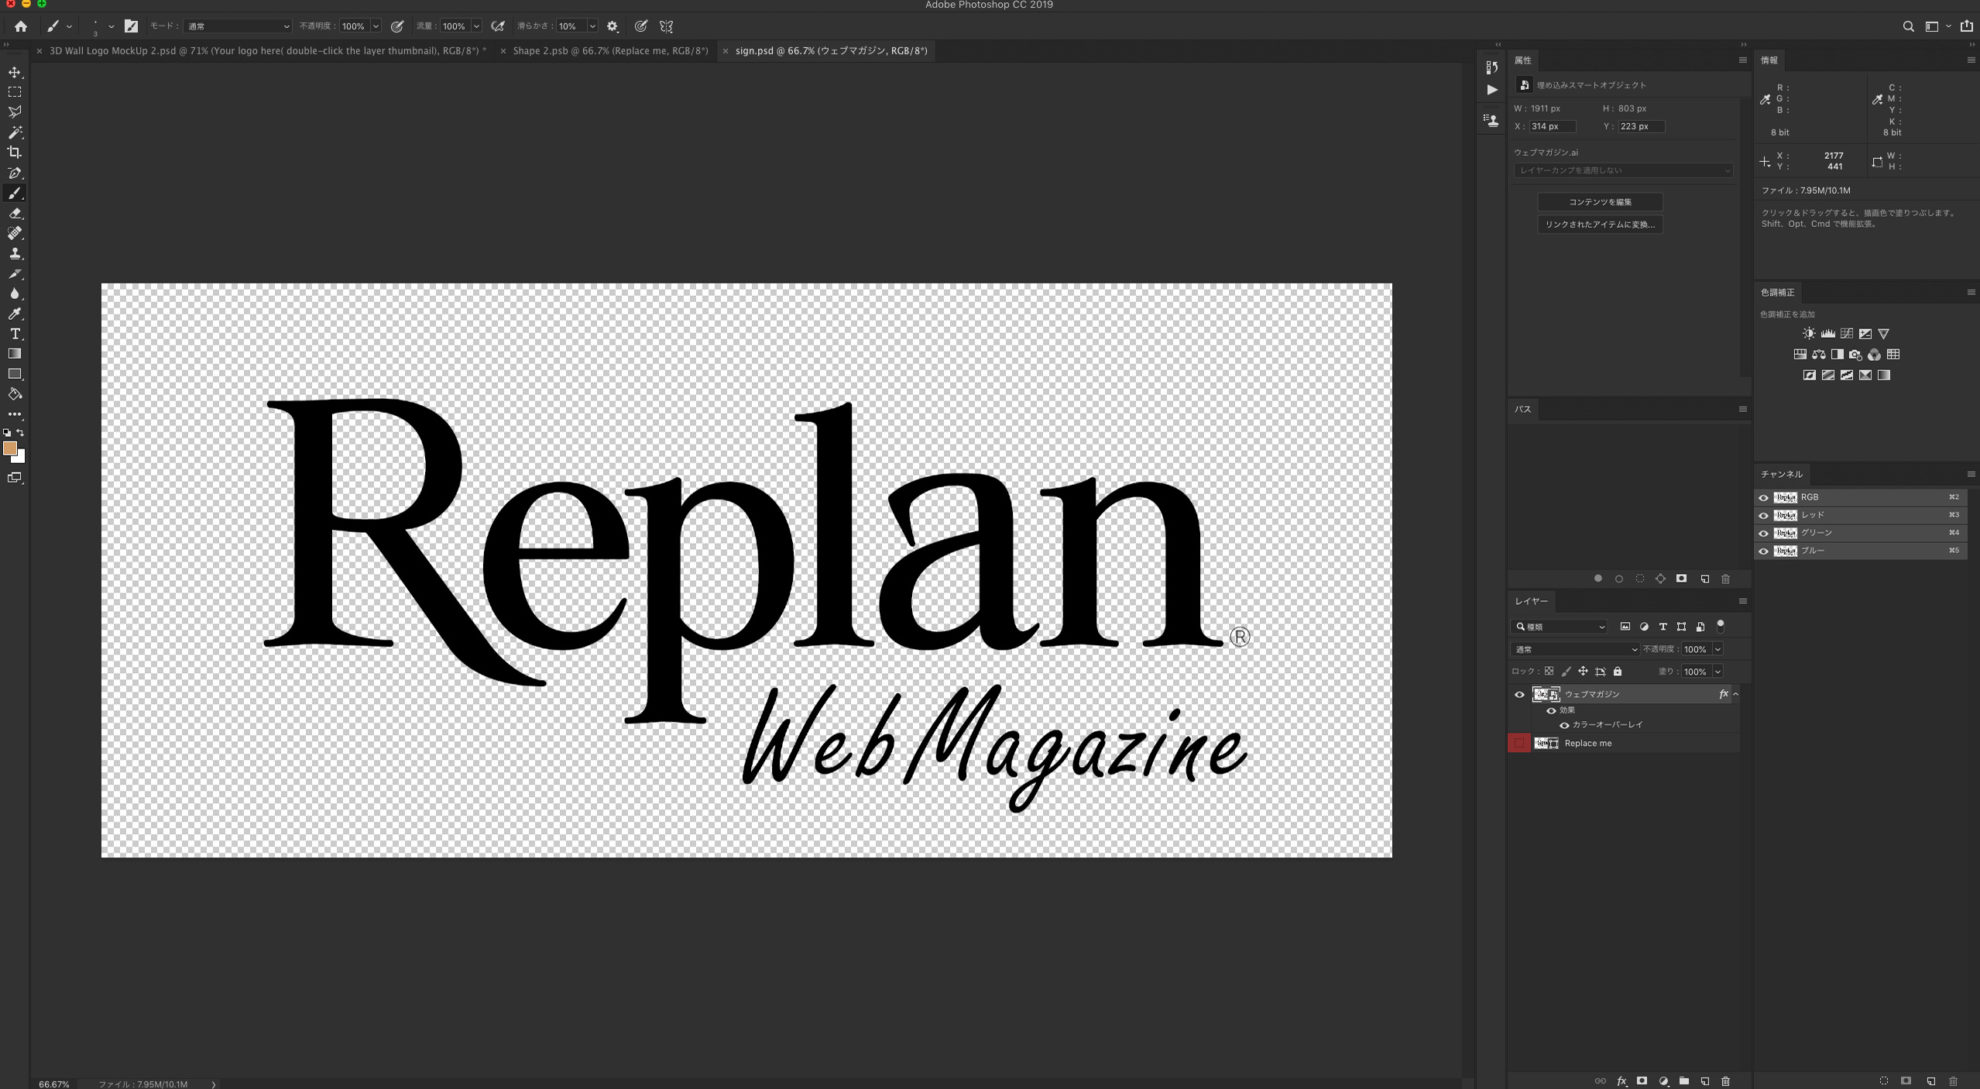Select the Move tool

(x=15, y=72)
